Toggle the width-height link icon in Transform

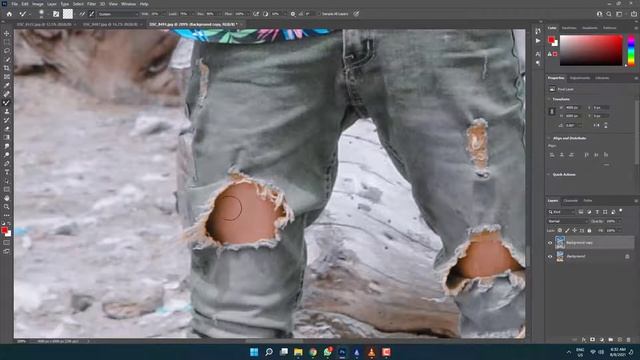pyautogui.click(x=552, y=111)
